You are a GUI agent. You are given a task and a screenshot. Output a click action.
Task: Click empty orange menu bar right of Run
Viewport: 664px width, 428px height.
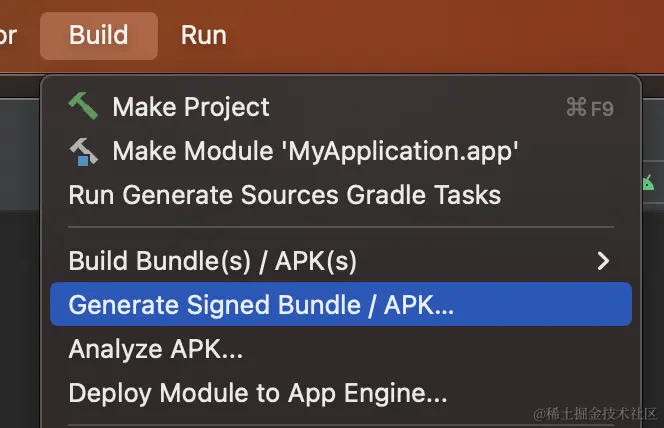(445, 36)
